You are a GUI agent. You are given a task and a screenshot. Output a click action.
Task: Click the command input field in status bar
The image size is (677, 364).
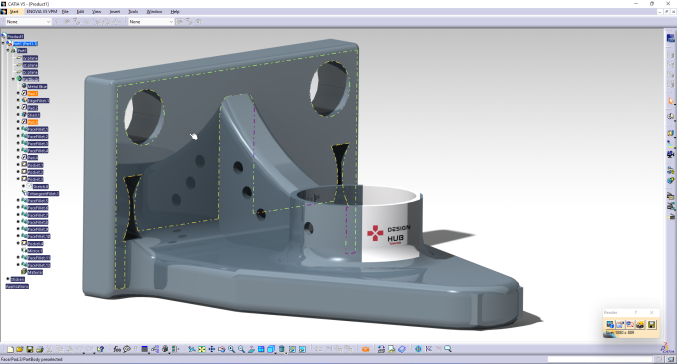[600, 359]
